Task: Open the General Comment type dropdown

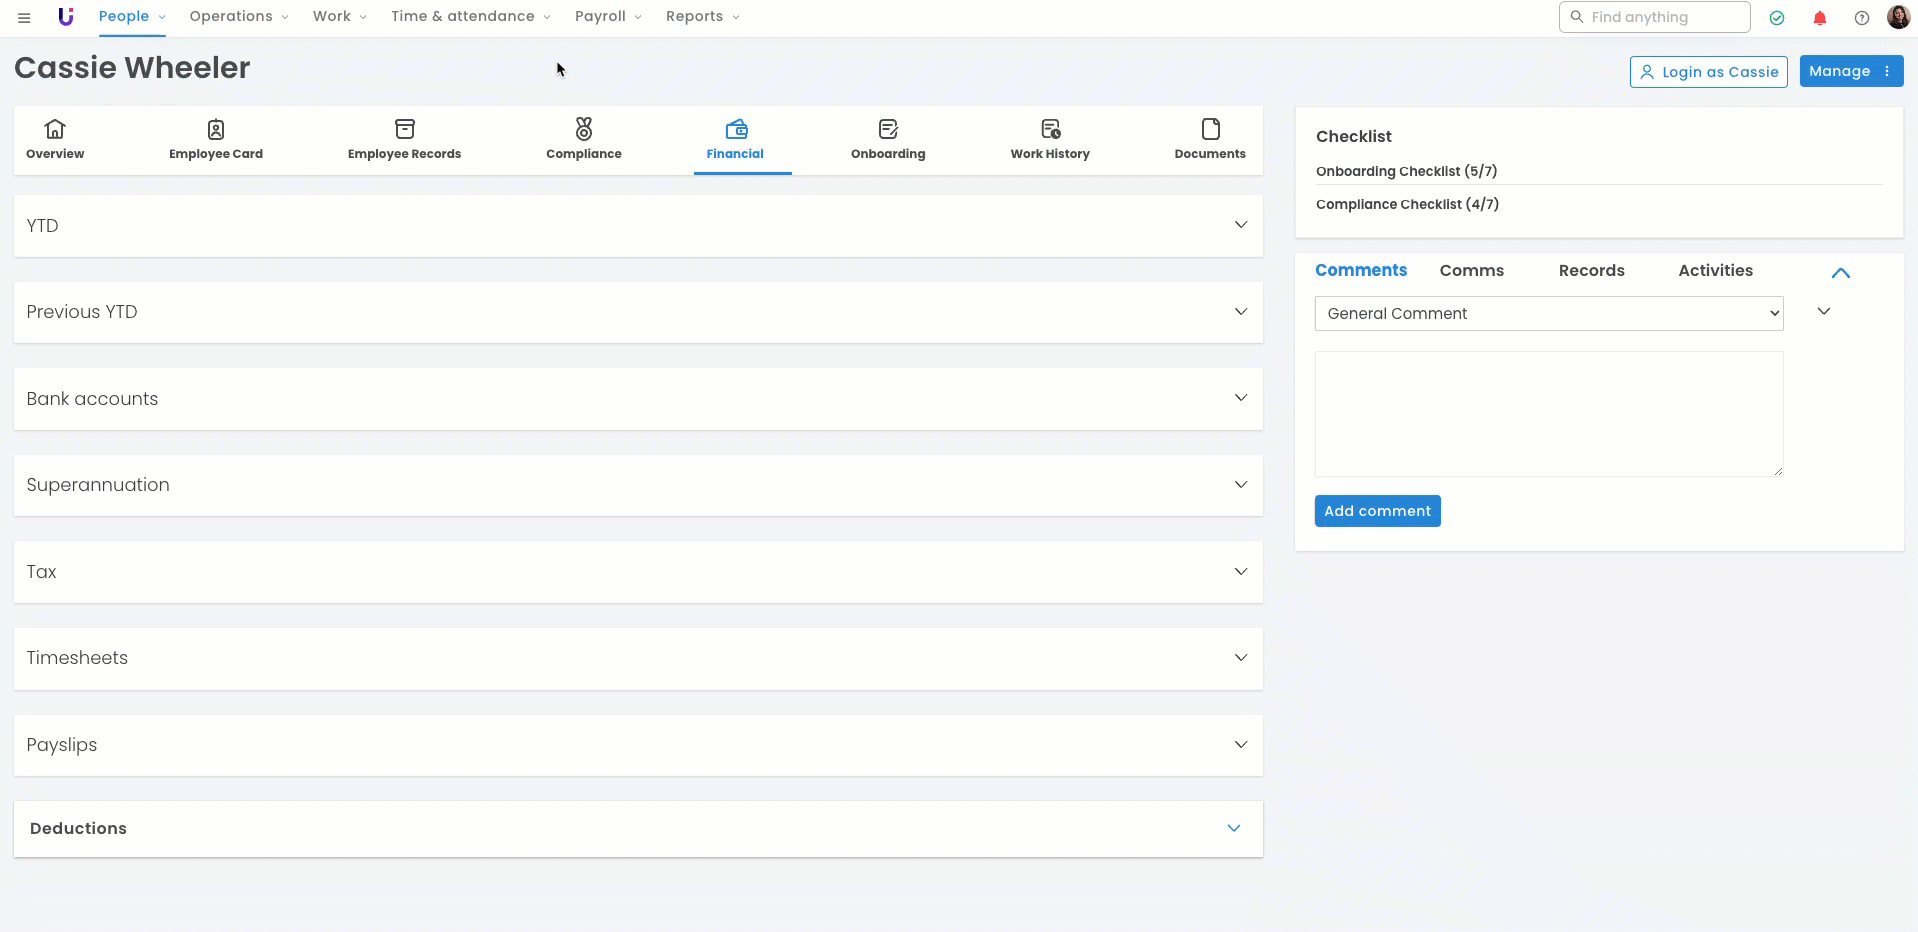Action: coord(1548,313)
